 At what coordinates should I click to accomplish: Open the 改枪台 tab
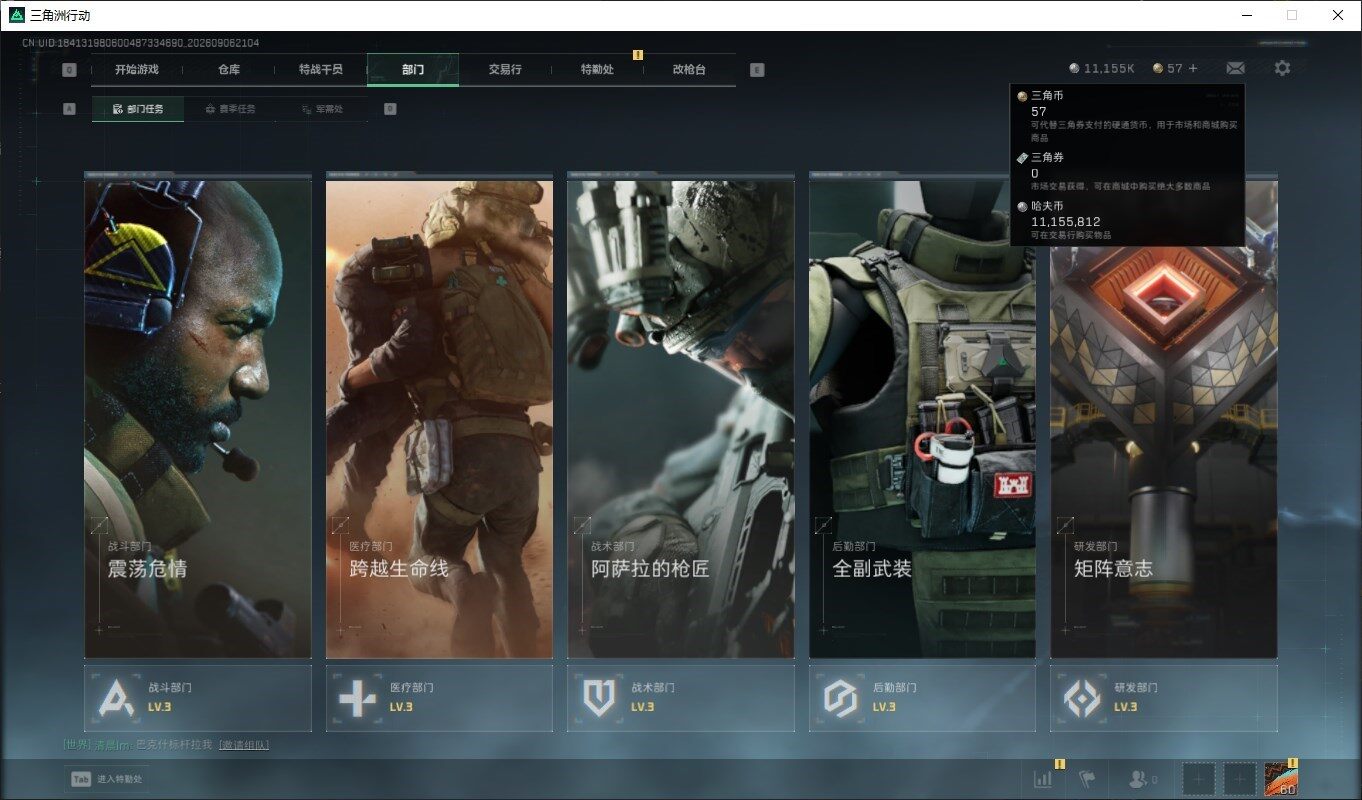click(689, 70)
